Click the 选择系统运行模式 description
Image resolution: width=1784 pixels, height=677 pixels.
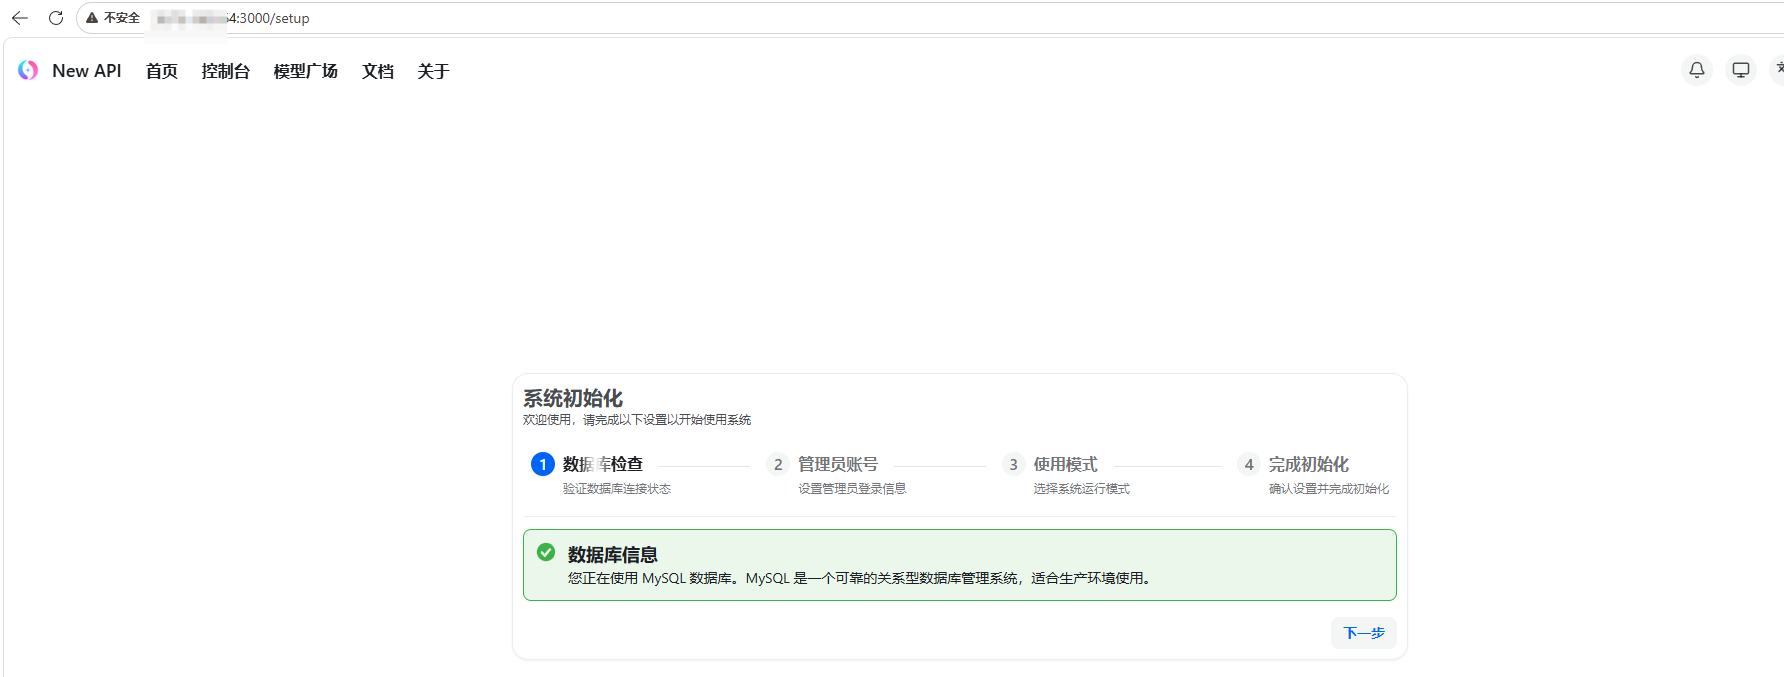point(1082,489)
